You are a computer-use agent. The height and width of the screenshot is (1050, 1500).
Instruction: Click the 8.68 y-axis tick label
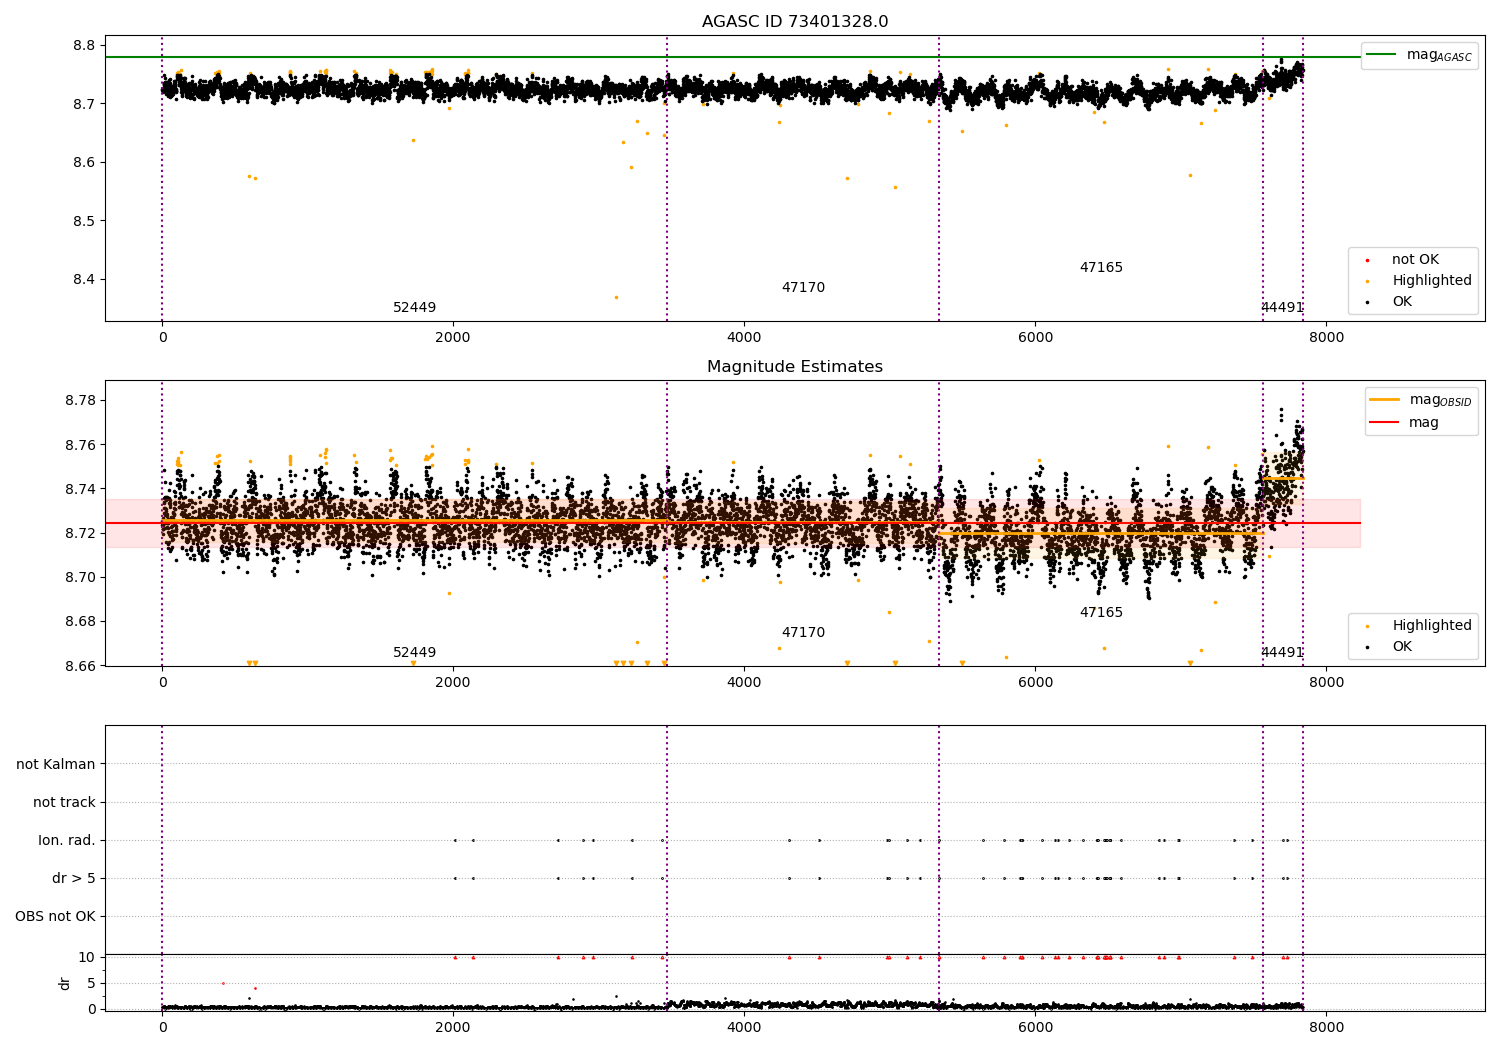(80, 621)
